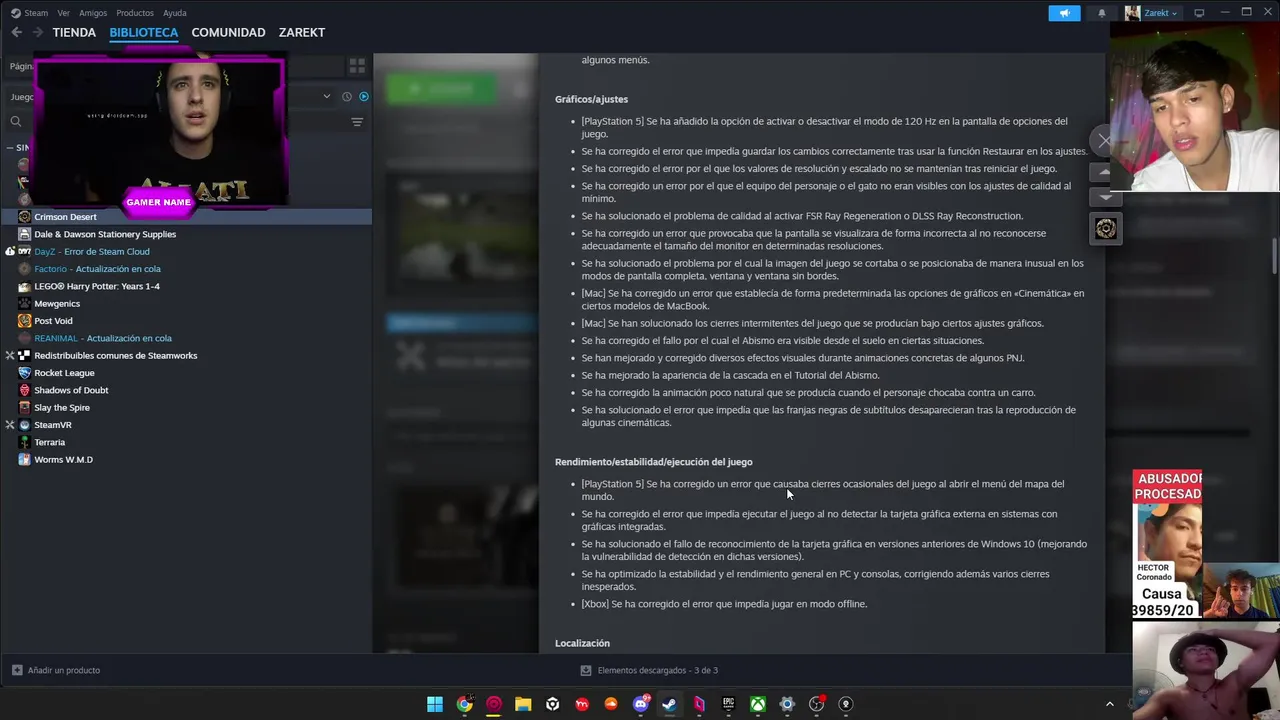Click the right-side library page scrollbar
This screenshot has height=720, width=1280.
[x=1274, y=255]
